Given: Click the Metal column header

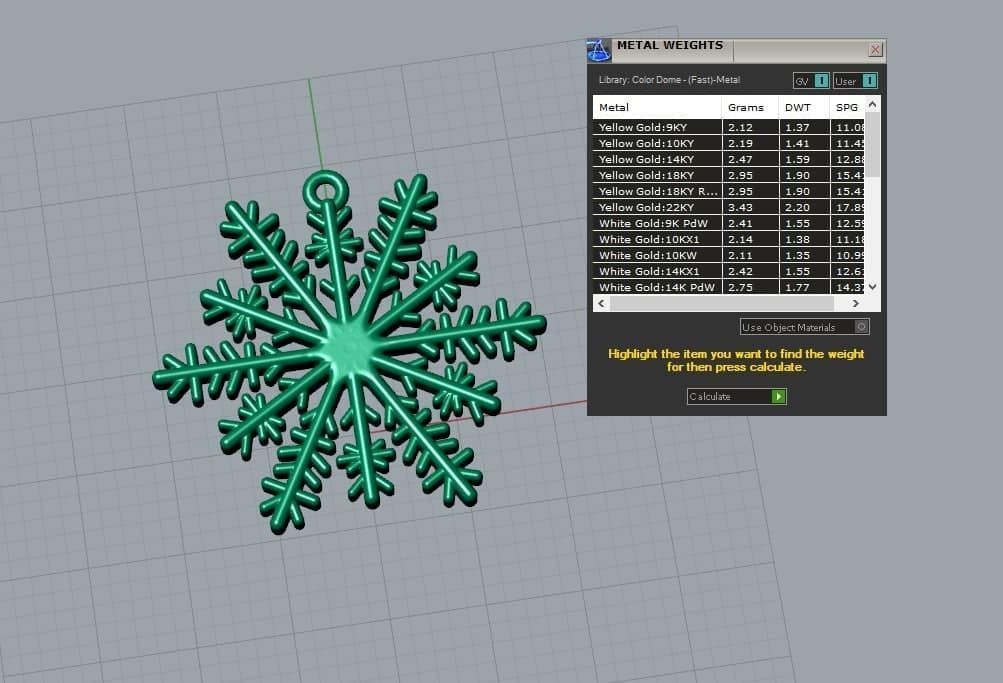Looking at the screenshot, I should coord(657,107).
